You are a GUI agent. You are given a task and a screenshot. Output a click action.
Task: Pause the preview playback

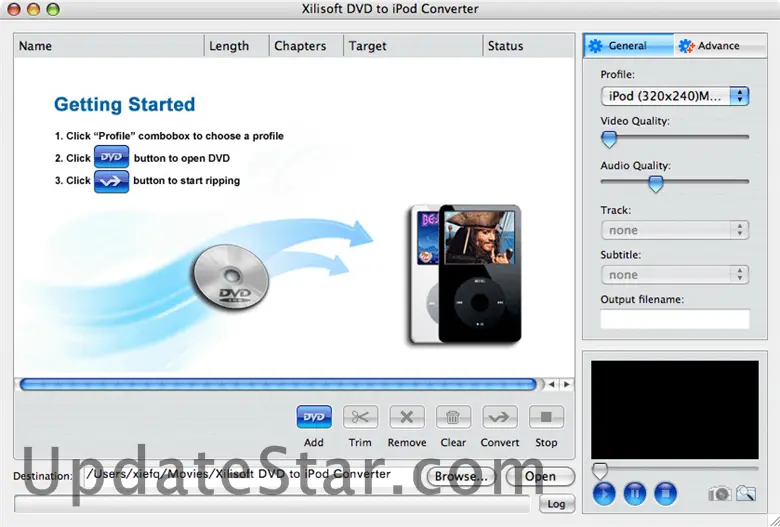[x=635, y=494]
